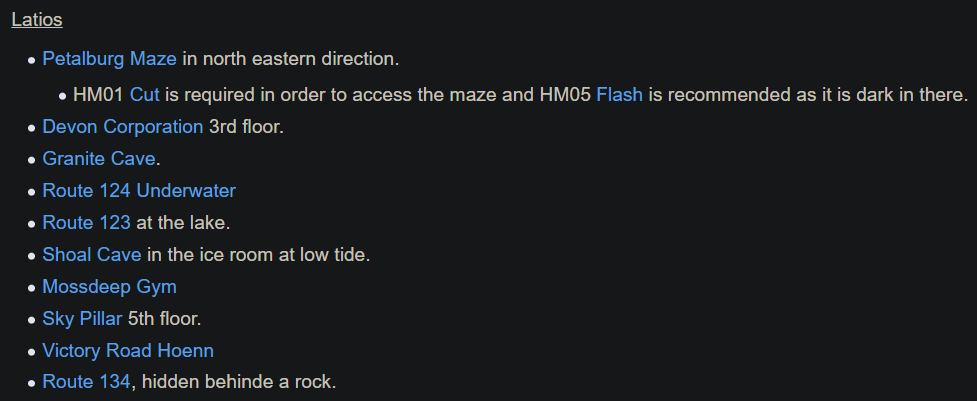The height and width of the screenshot is (401, 977).
Task: Click the "3rd floor" text
Action: [x=247, y=127]
